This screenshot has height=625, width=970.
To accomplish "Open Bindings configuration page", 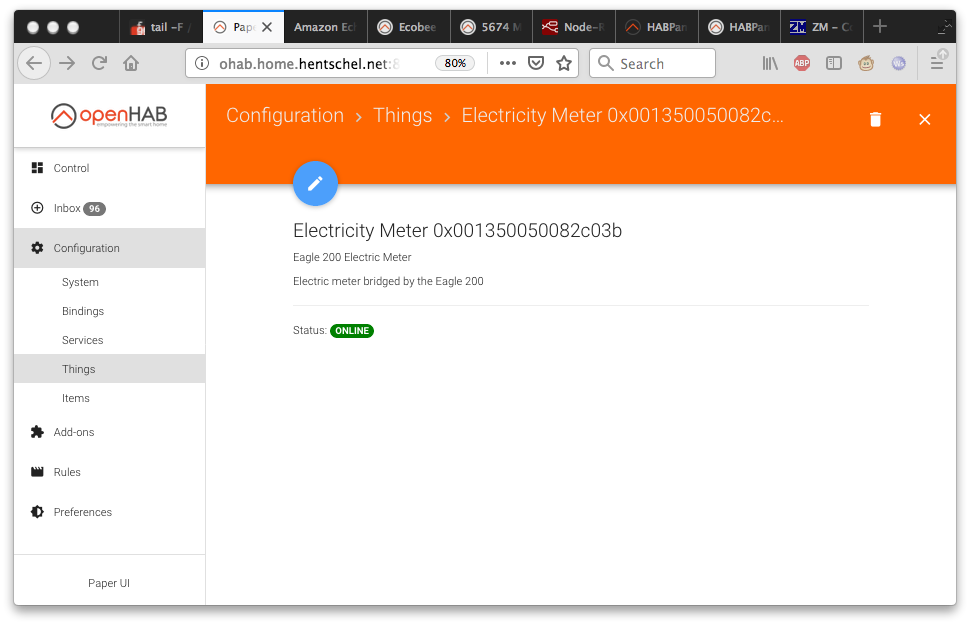I will click(83, 311).
